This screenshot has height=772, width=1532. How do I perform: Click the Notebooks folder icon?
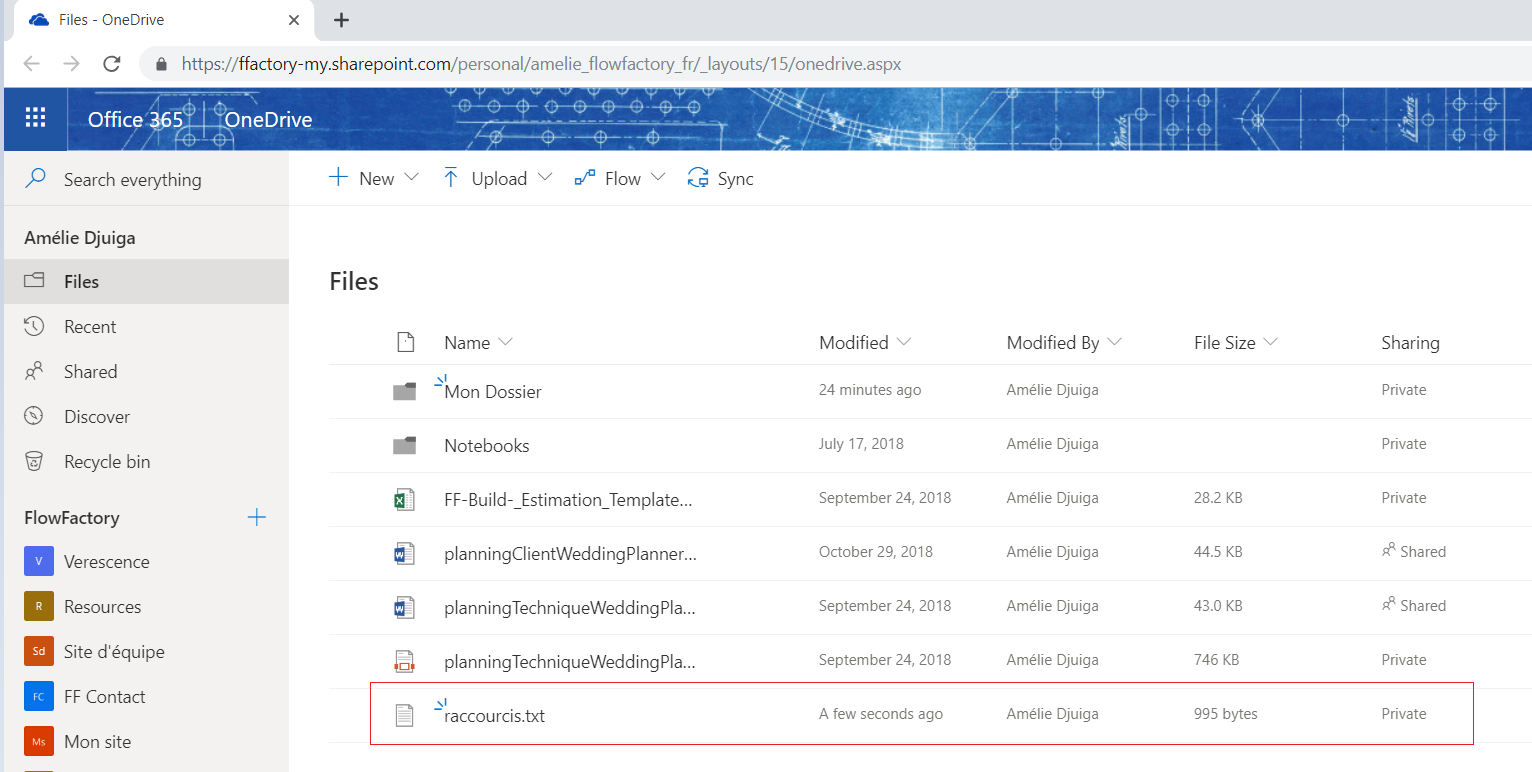coord(404,446)
